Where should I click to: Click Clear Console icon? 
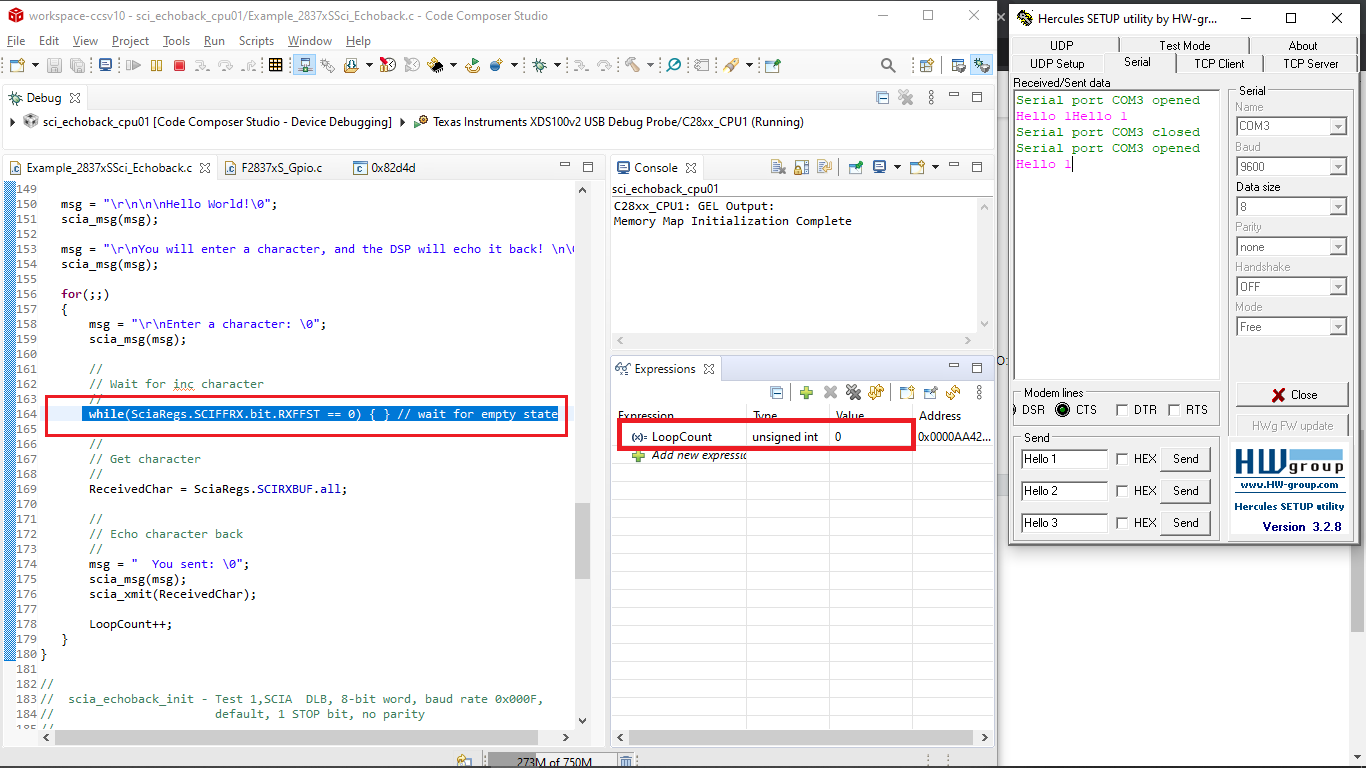(x=779, y=167)
